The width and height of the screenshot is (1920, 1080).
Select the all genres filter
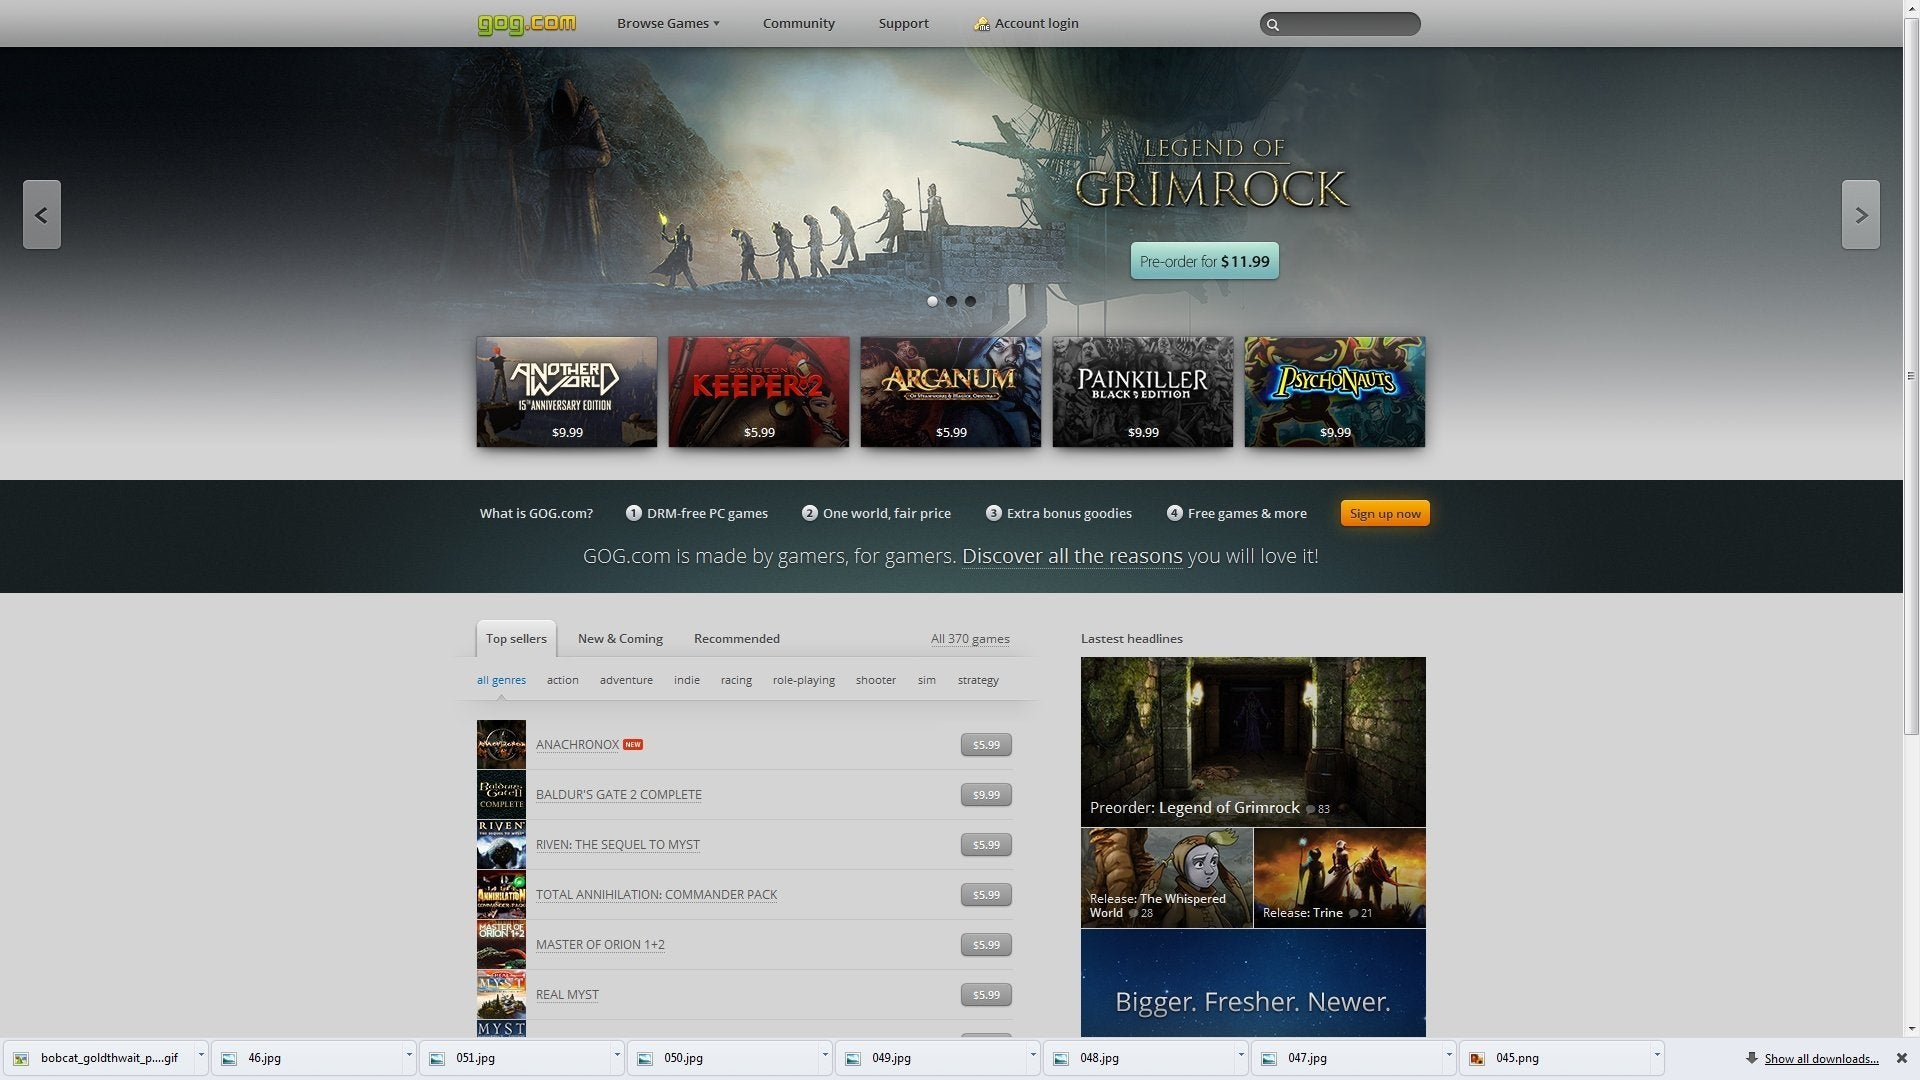tap(501, 680)
